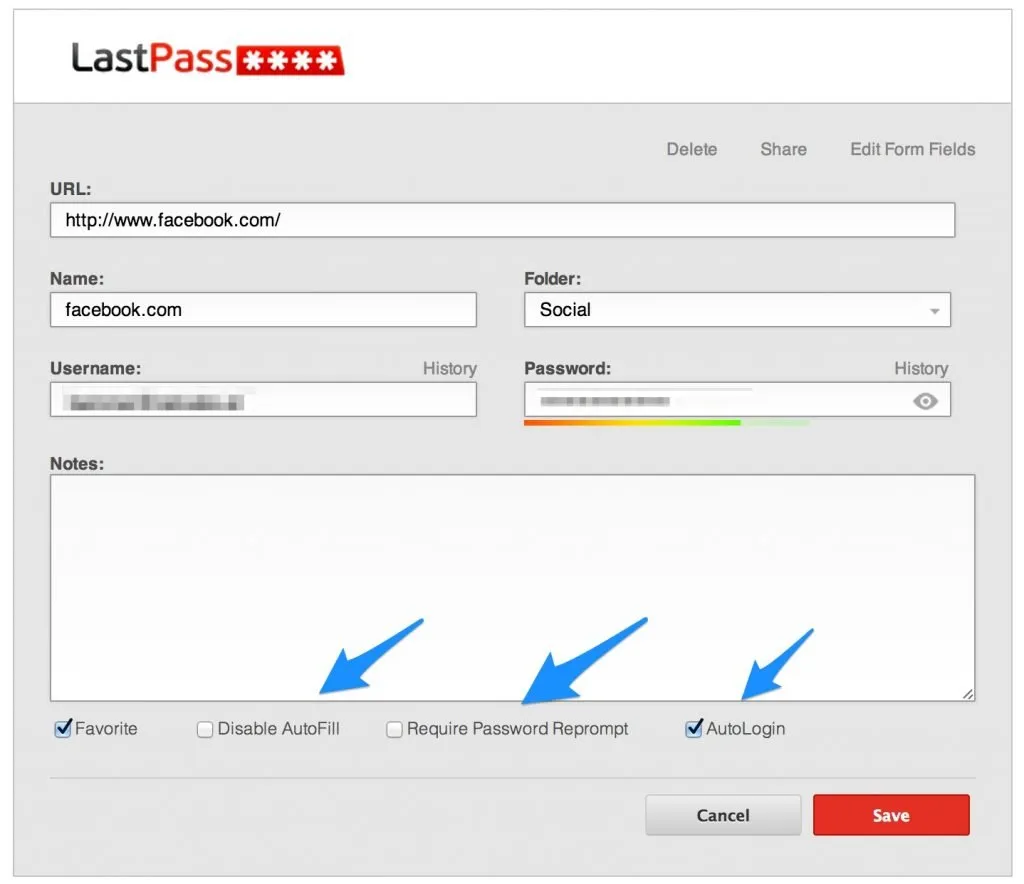Screen dimensions: 1024x884
Task: View Username History
Action: [449, 368]
